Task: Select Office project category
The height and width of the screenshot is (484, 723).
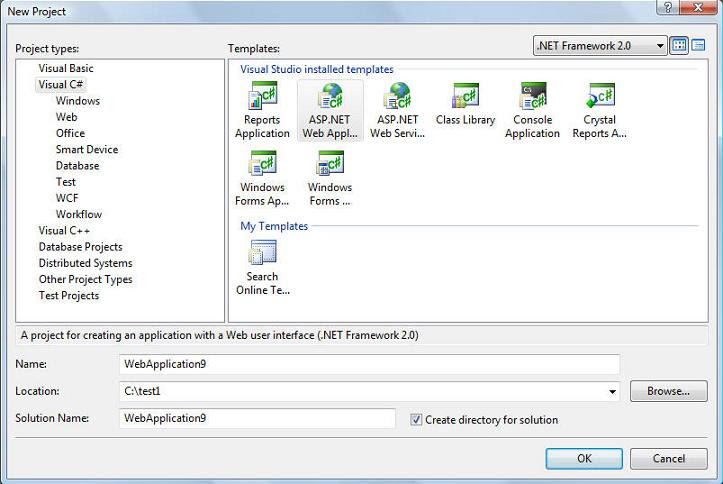Action: click(x=71, y=133)
